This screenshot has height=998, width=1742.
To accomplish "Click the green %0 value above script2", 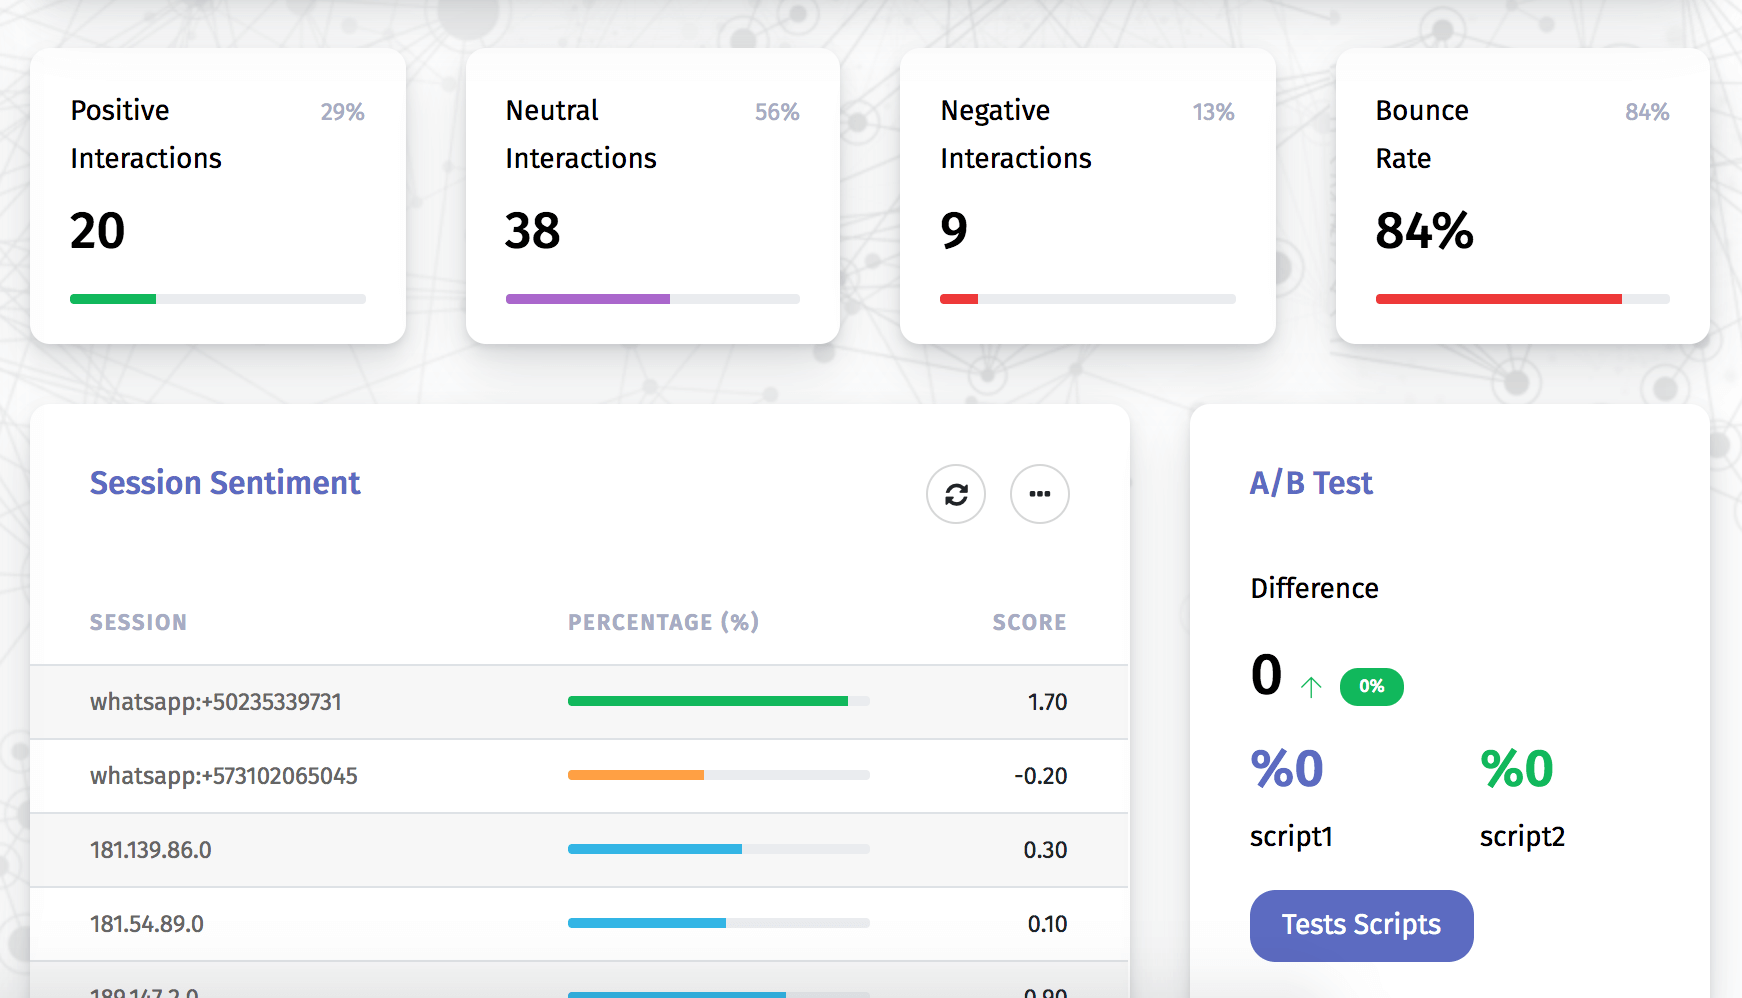I will point(1517,769).
